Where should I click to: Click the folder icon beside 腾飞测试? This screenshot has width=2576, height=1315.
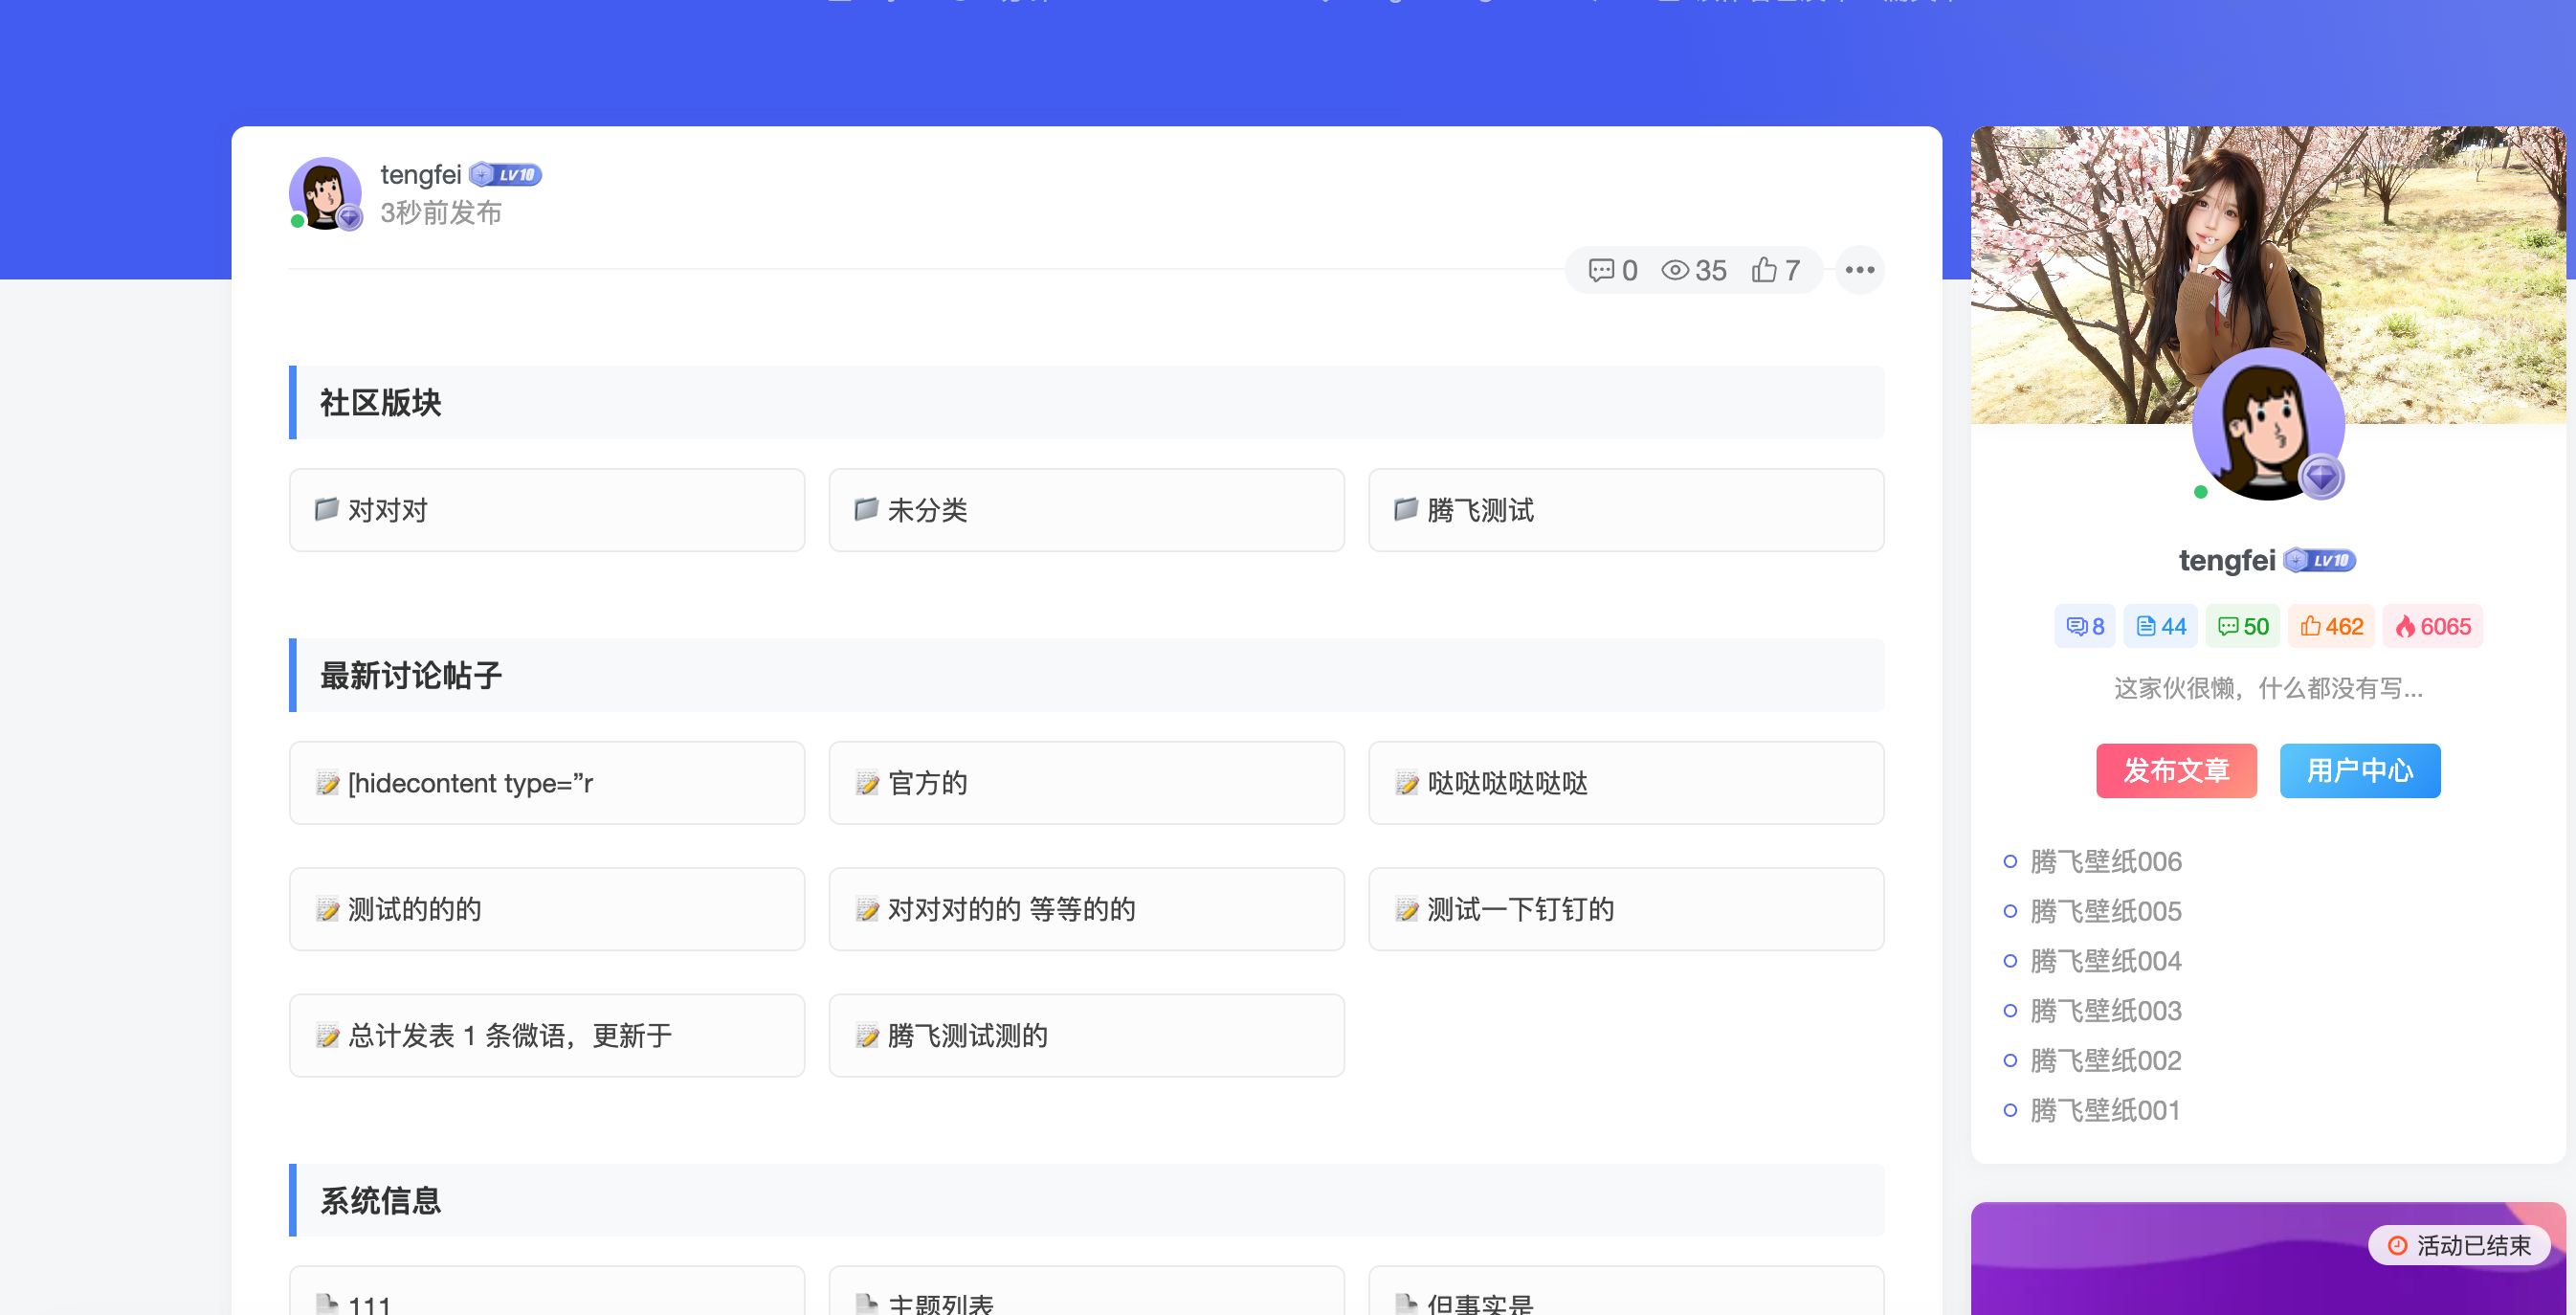(x=1406, y=509)
